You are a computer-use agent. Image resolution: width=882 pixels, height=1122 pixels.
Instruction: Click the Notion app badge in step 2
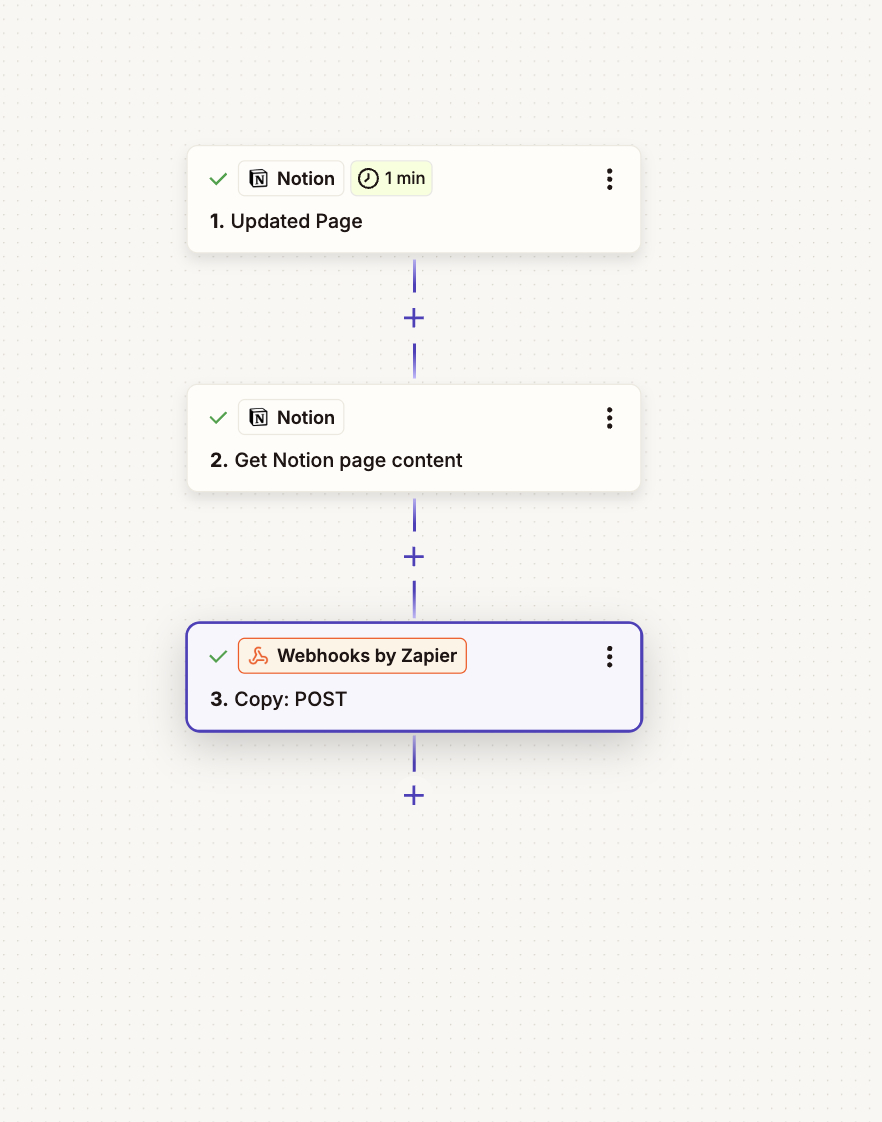click(291, 418)
